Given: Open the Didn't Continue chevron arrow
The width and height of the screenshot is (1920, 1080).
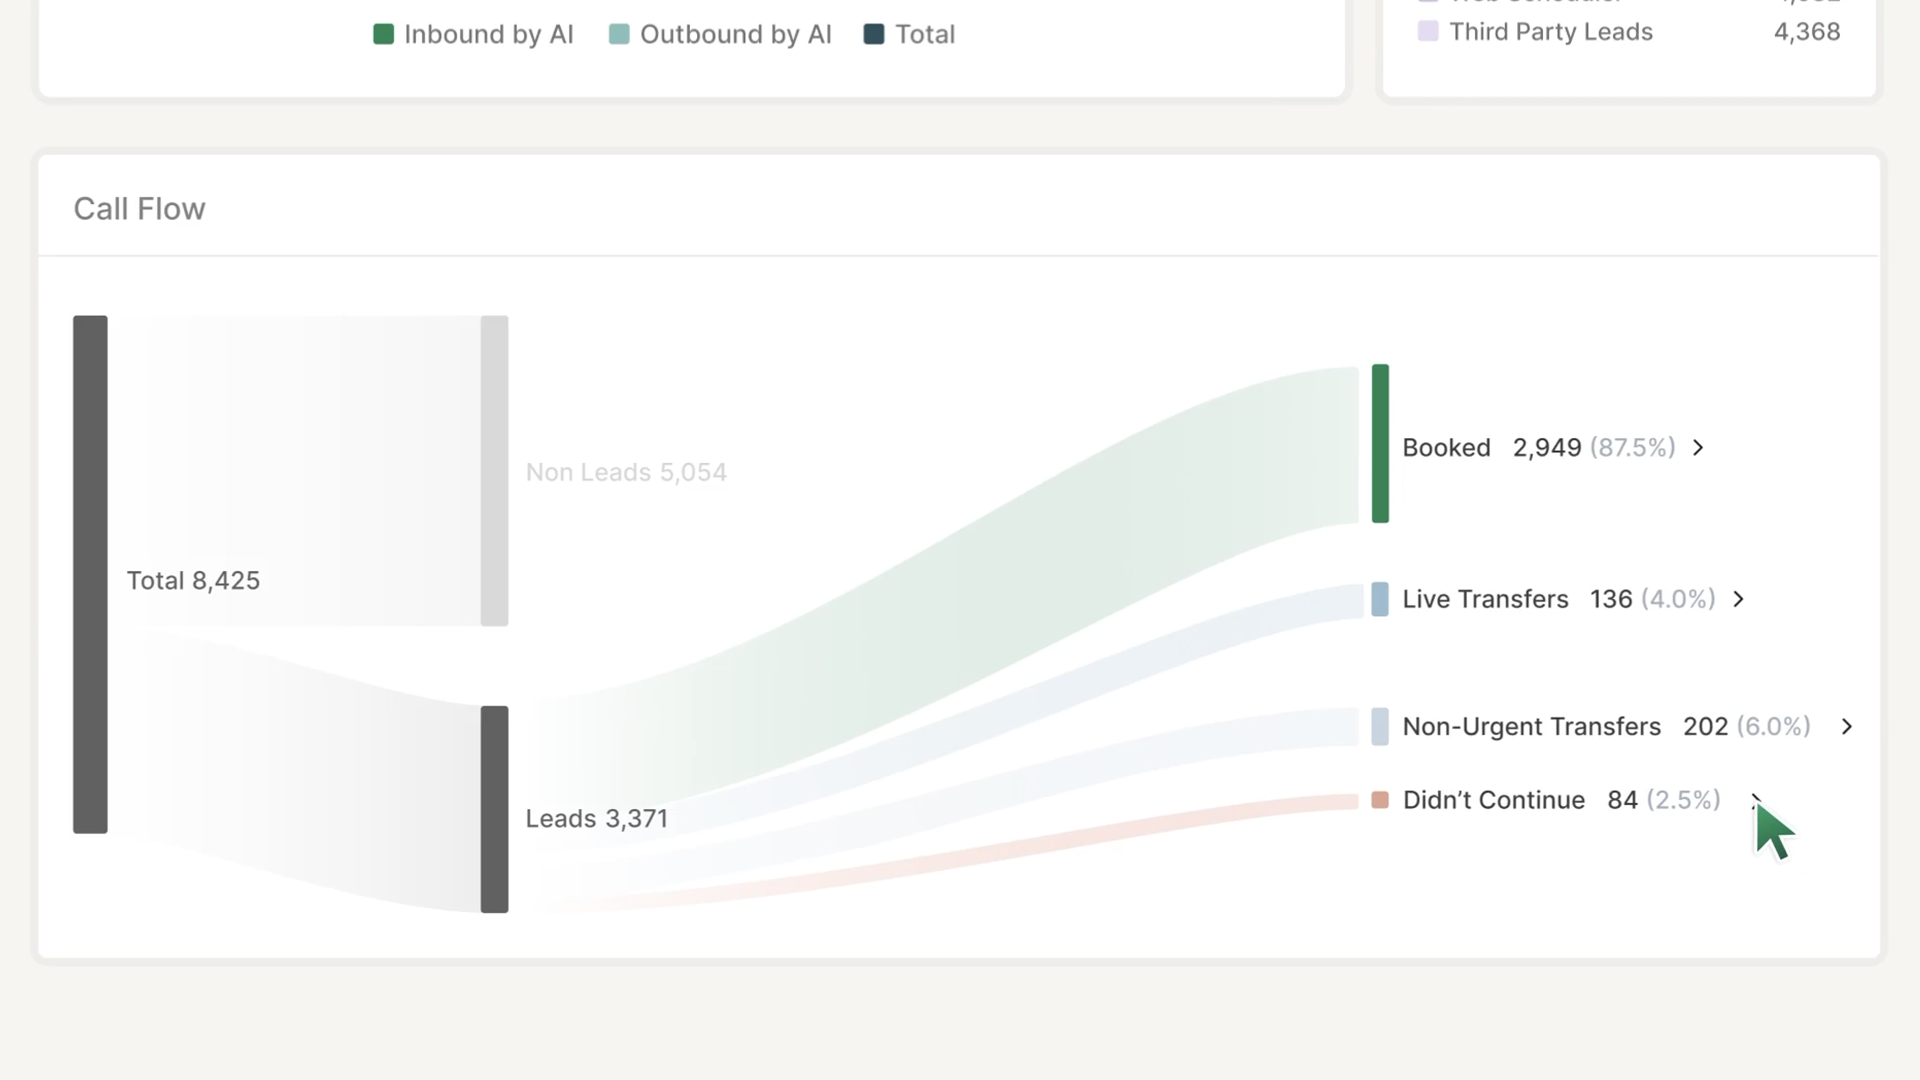Looking at the screenshot, I should click(x=1756, y=799).
